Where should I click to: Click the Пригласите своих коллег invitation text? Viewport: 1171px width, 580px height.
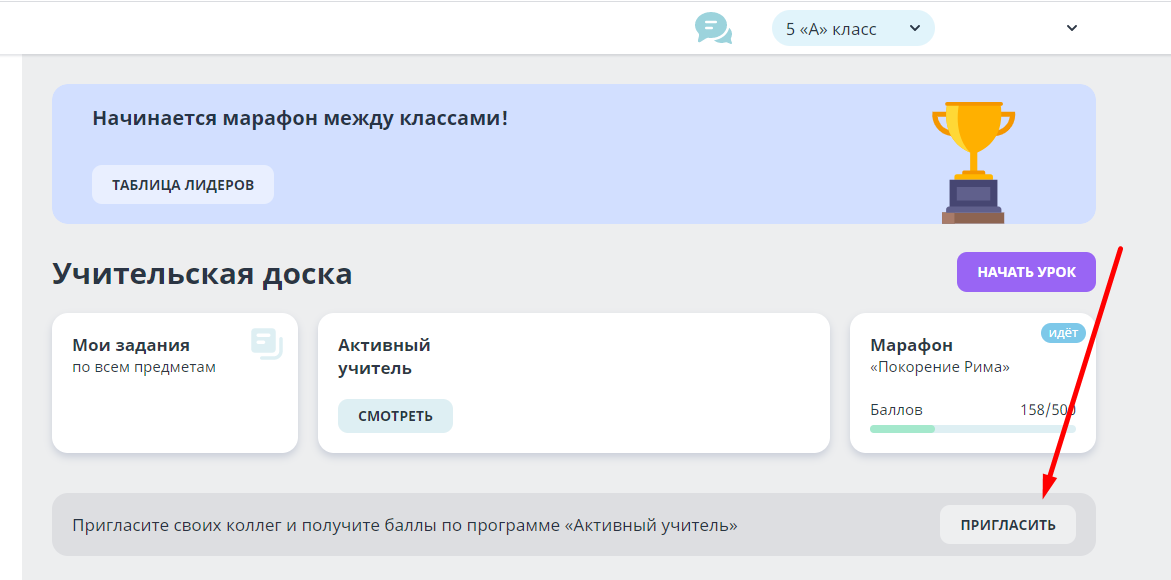[405, 525]
